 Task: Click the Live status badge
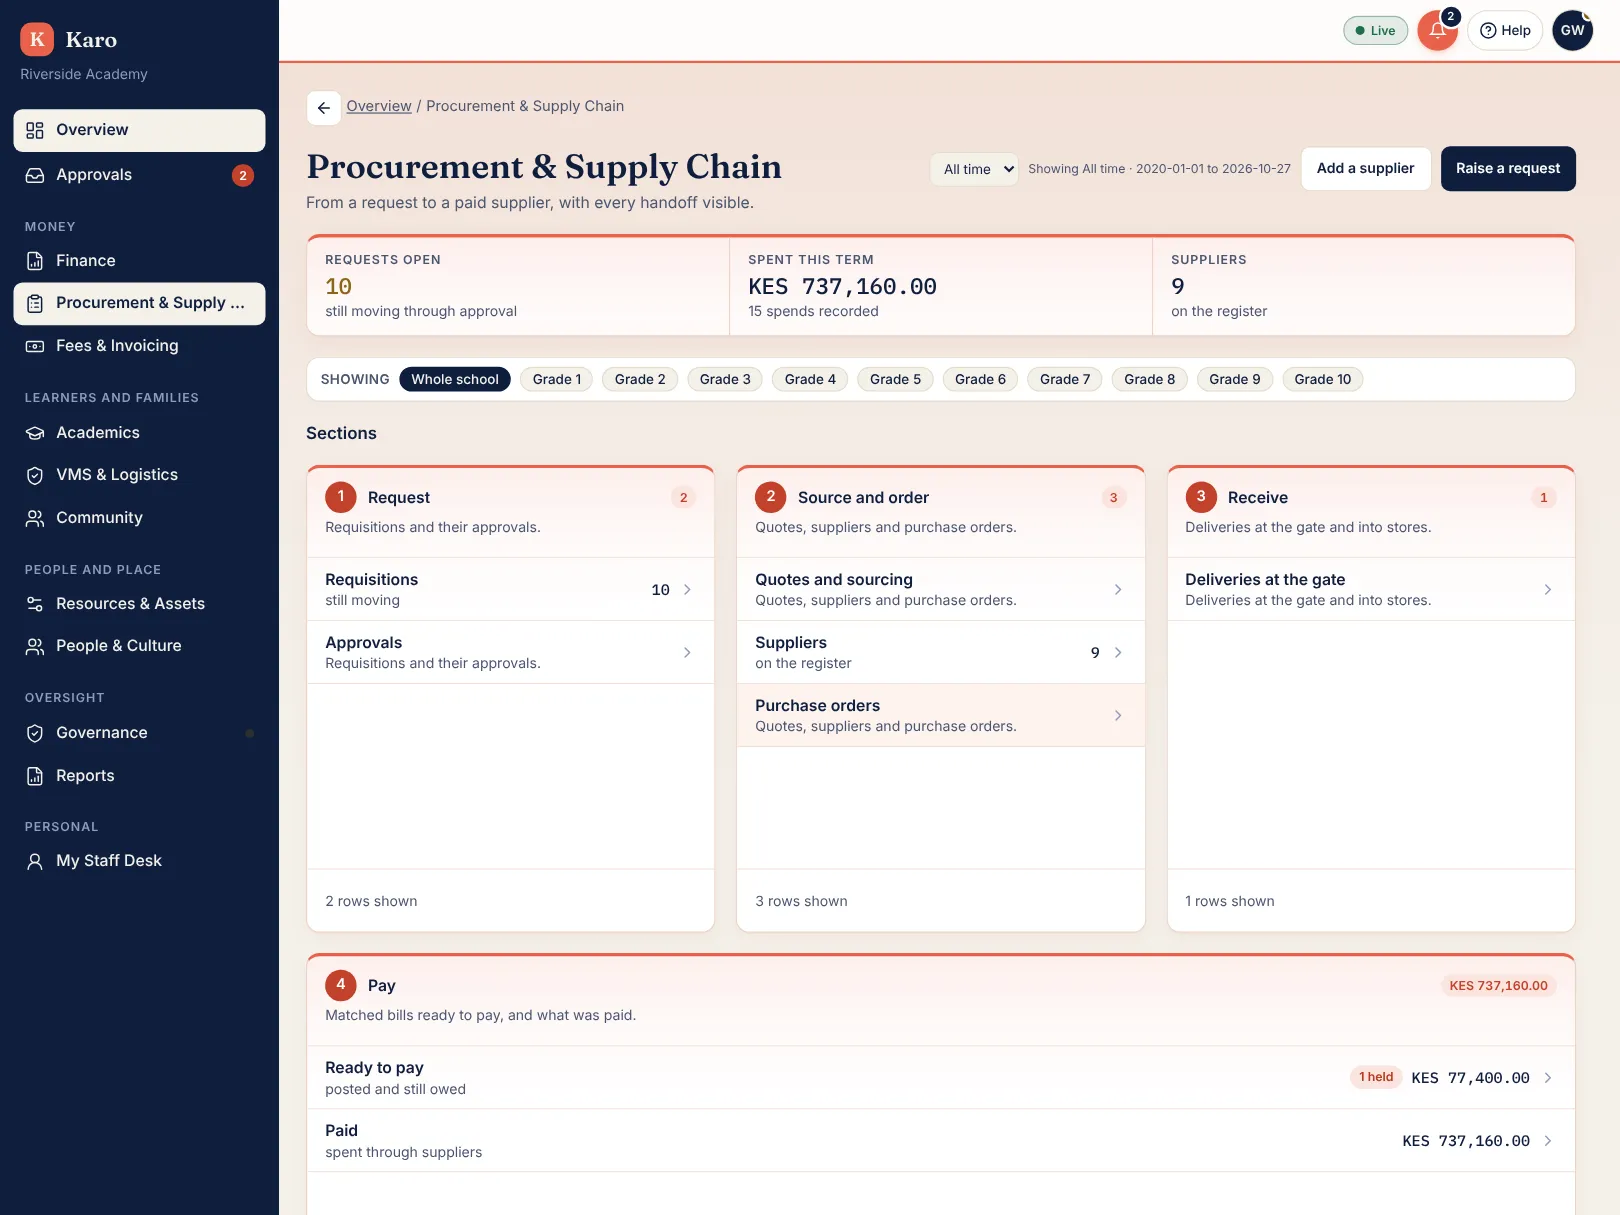[1375, 30]
